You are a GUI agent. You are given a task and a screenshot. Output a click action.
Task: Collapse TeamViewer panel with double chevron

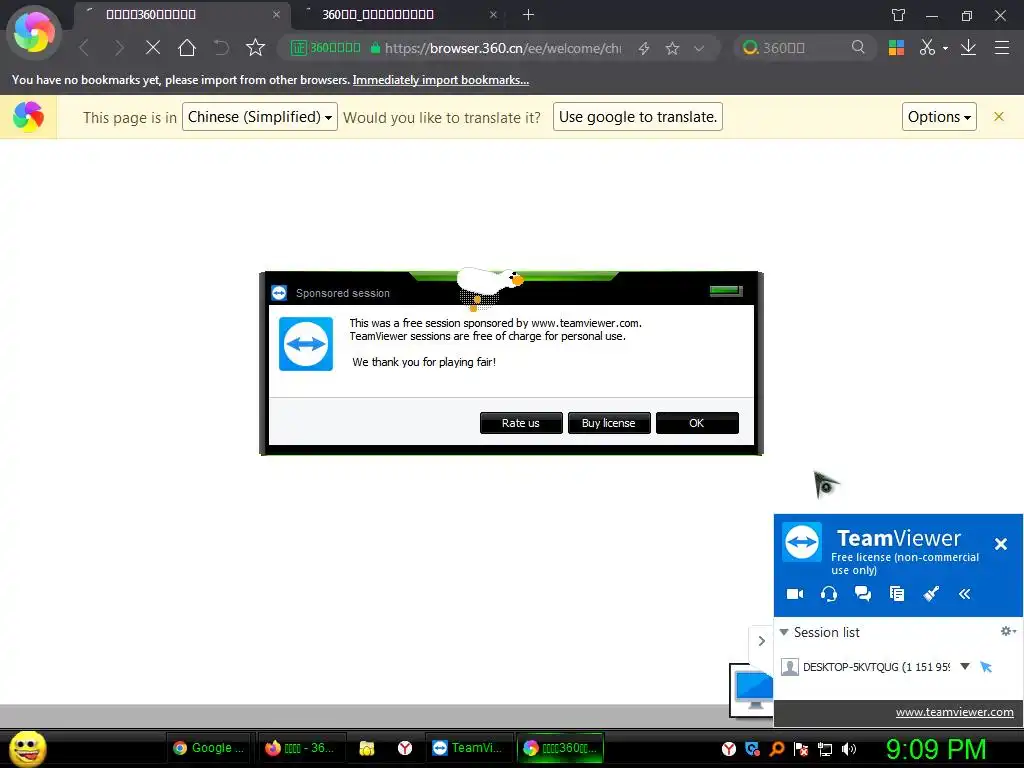965,594
